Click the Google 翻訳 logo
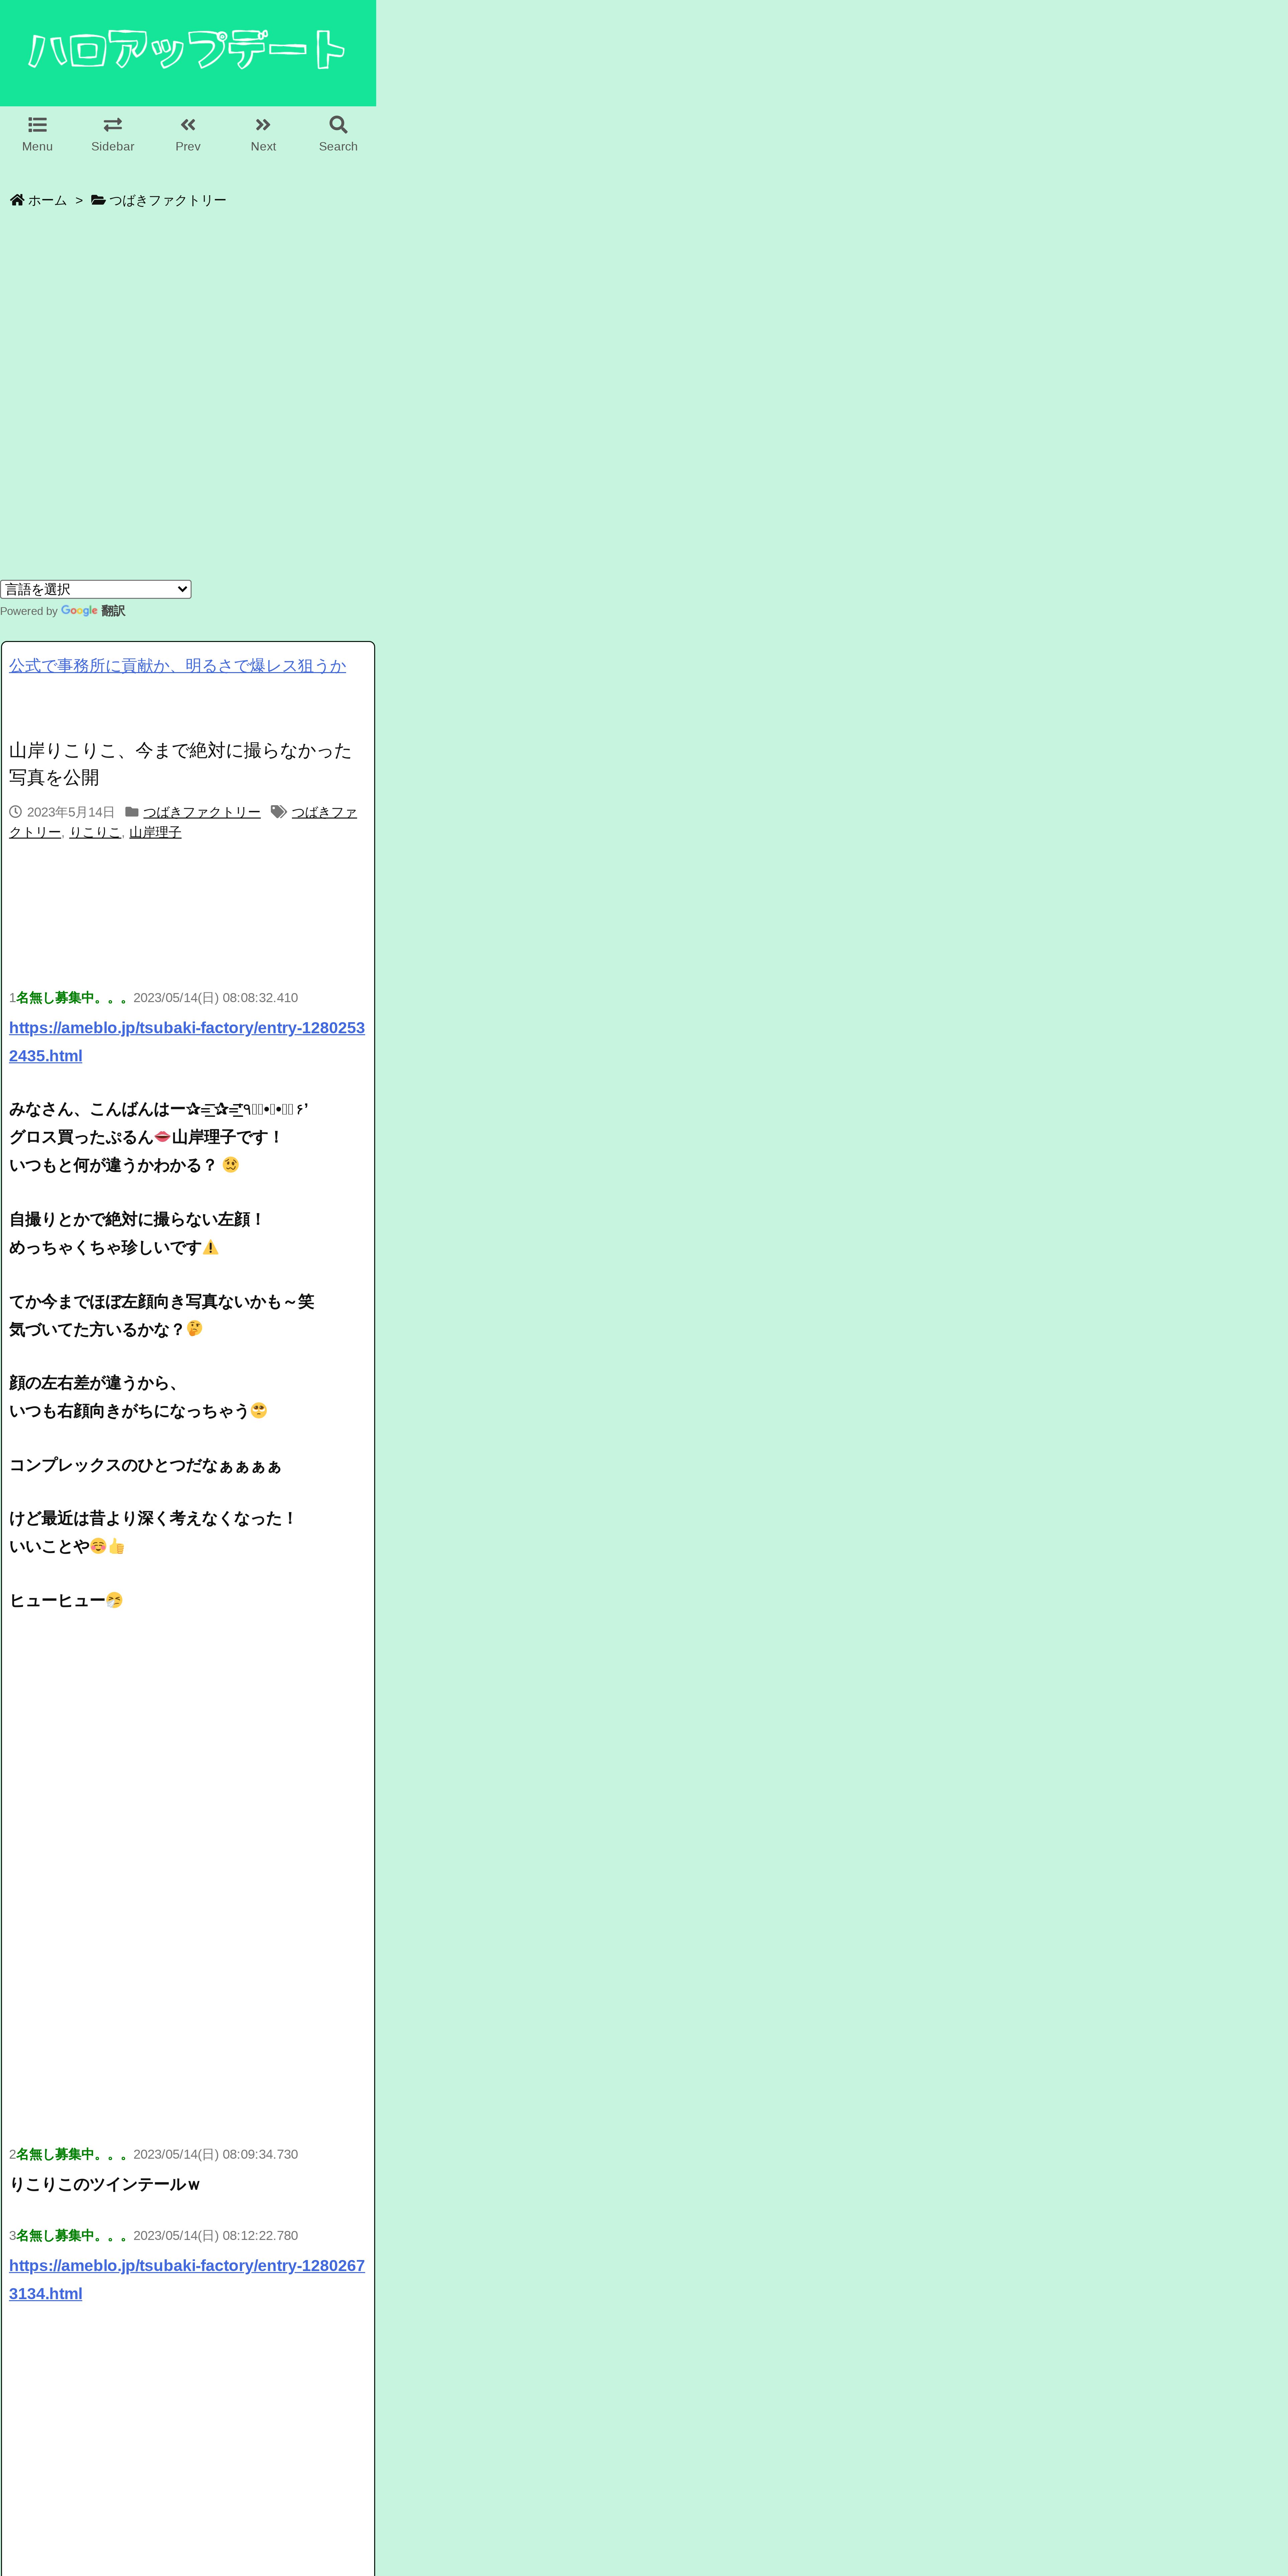This screenshot has height=2576, width=1288. (x=93, y=611)
